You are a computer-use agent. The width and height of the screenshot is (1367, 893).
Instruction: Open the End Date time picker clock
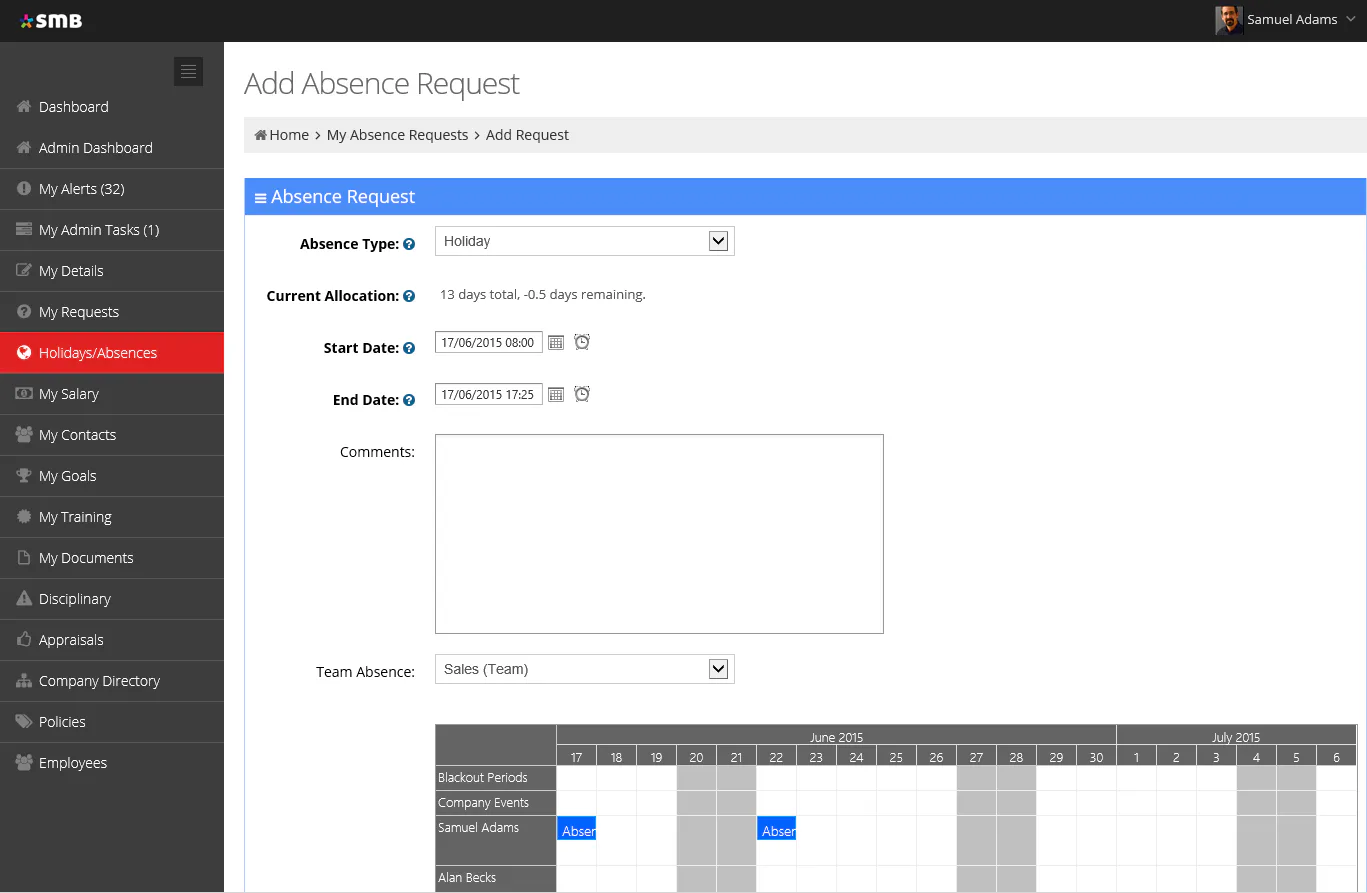pyautogui.click(x=582, y=394)
